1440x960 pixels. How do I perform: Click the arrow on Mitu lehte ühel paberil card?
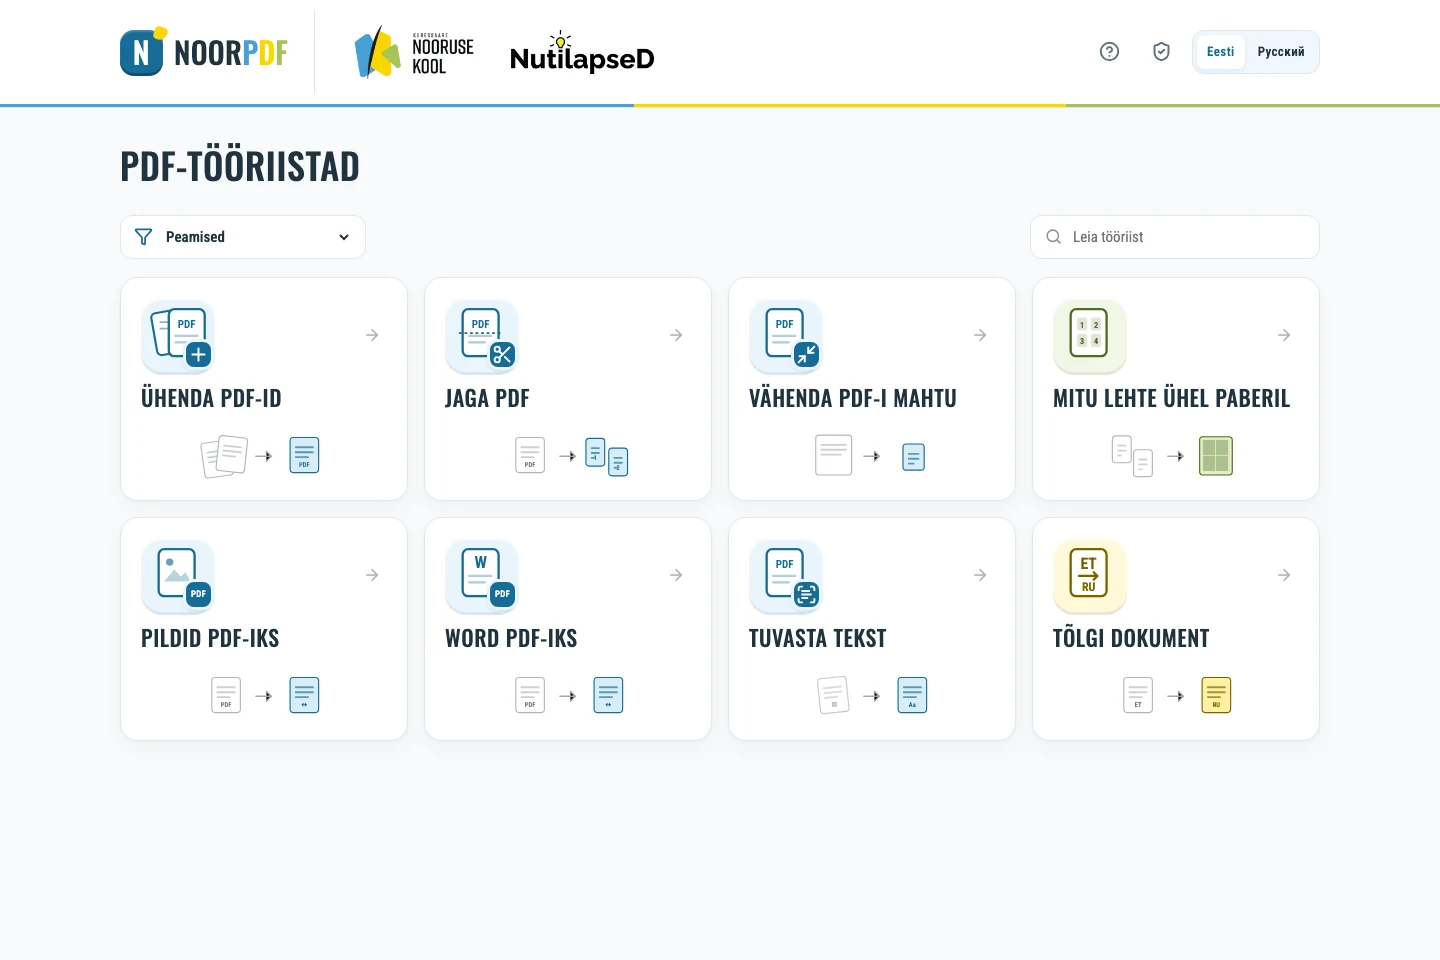click(x=1284, y=335)
